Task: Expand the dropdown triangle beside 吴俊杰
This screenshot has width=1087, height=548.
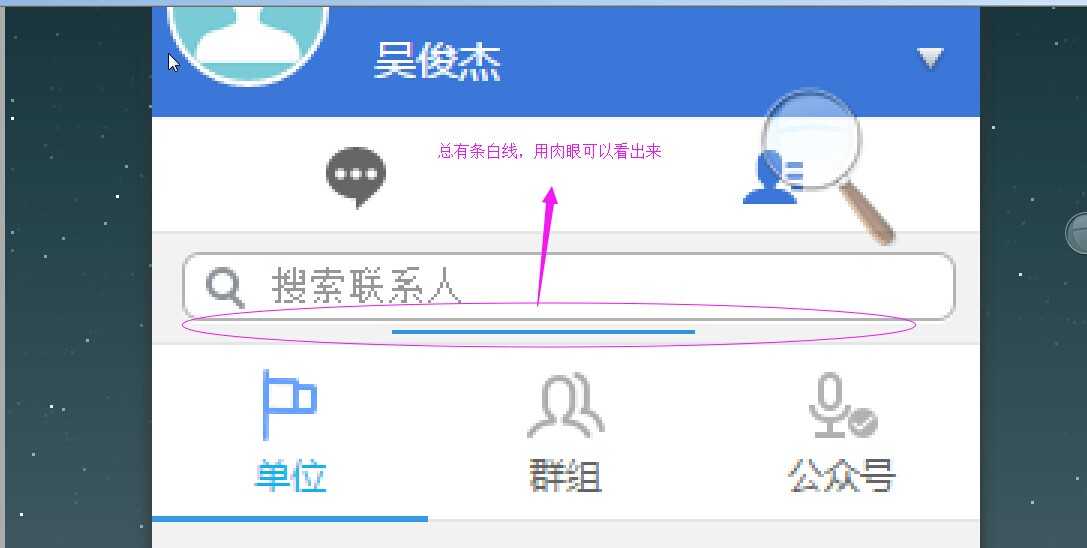Action: pos(930,58)
